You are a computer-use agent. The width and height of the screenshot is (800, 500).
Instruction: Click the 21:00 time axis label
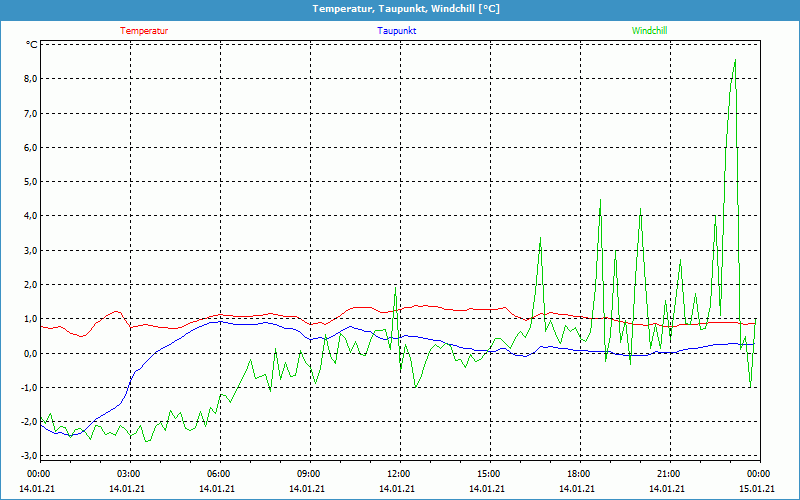click(668, 474)
